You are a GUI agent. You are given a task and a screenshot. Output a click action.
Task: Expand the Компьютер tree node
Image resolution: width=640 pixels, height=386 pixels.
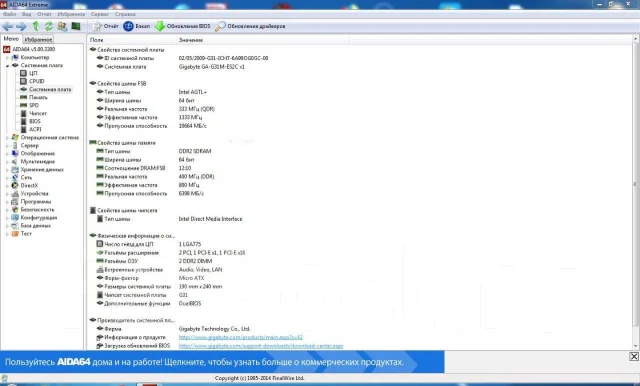(x=7, y=58)
